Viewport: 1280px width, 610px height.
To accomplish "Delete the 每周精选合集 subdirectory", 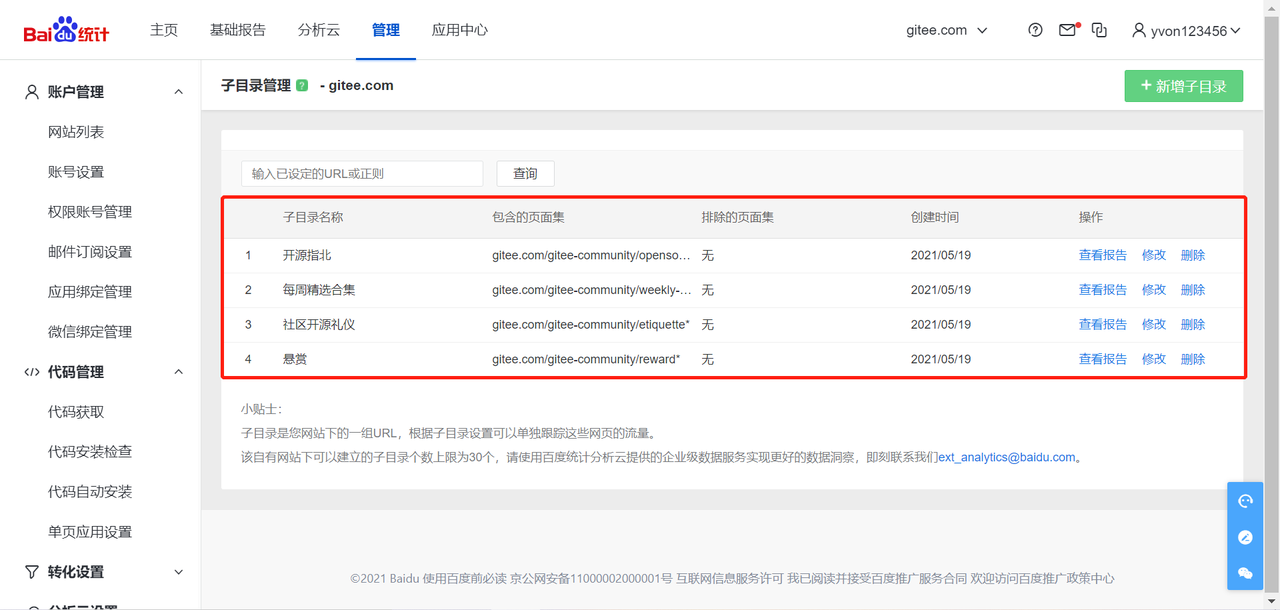I will pos(1193,290).
